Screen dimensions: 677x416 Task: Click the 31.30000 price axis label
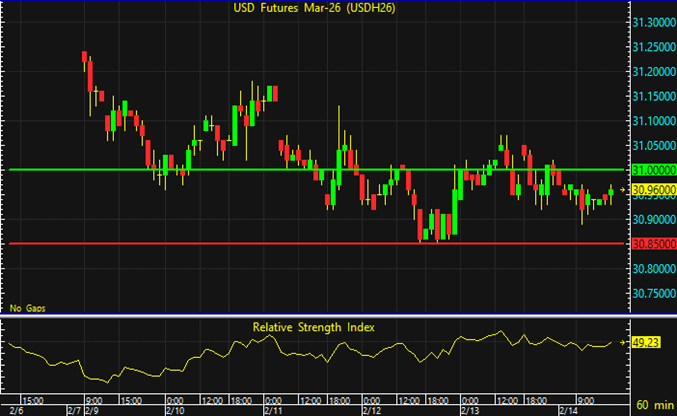649,23
